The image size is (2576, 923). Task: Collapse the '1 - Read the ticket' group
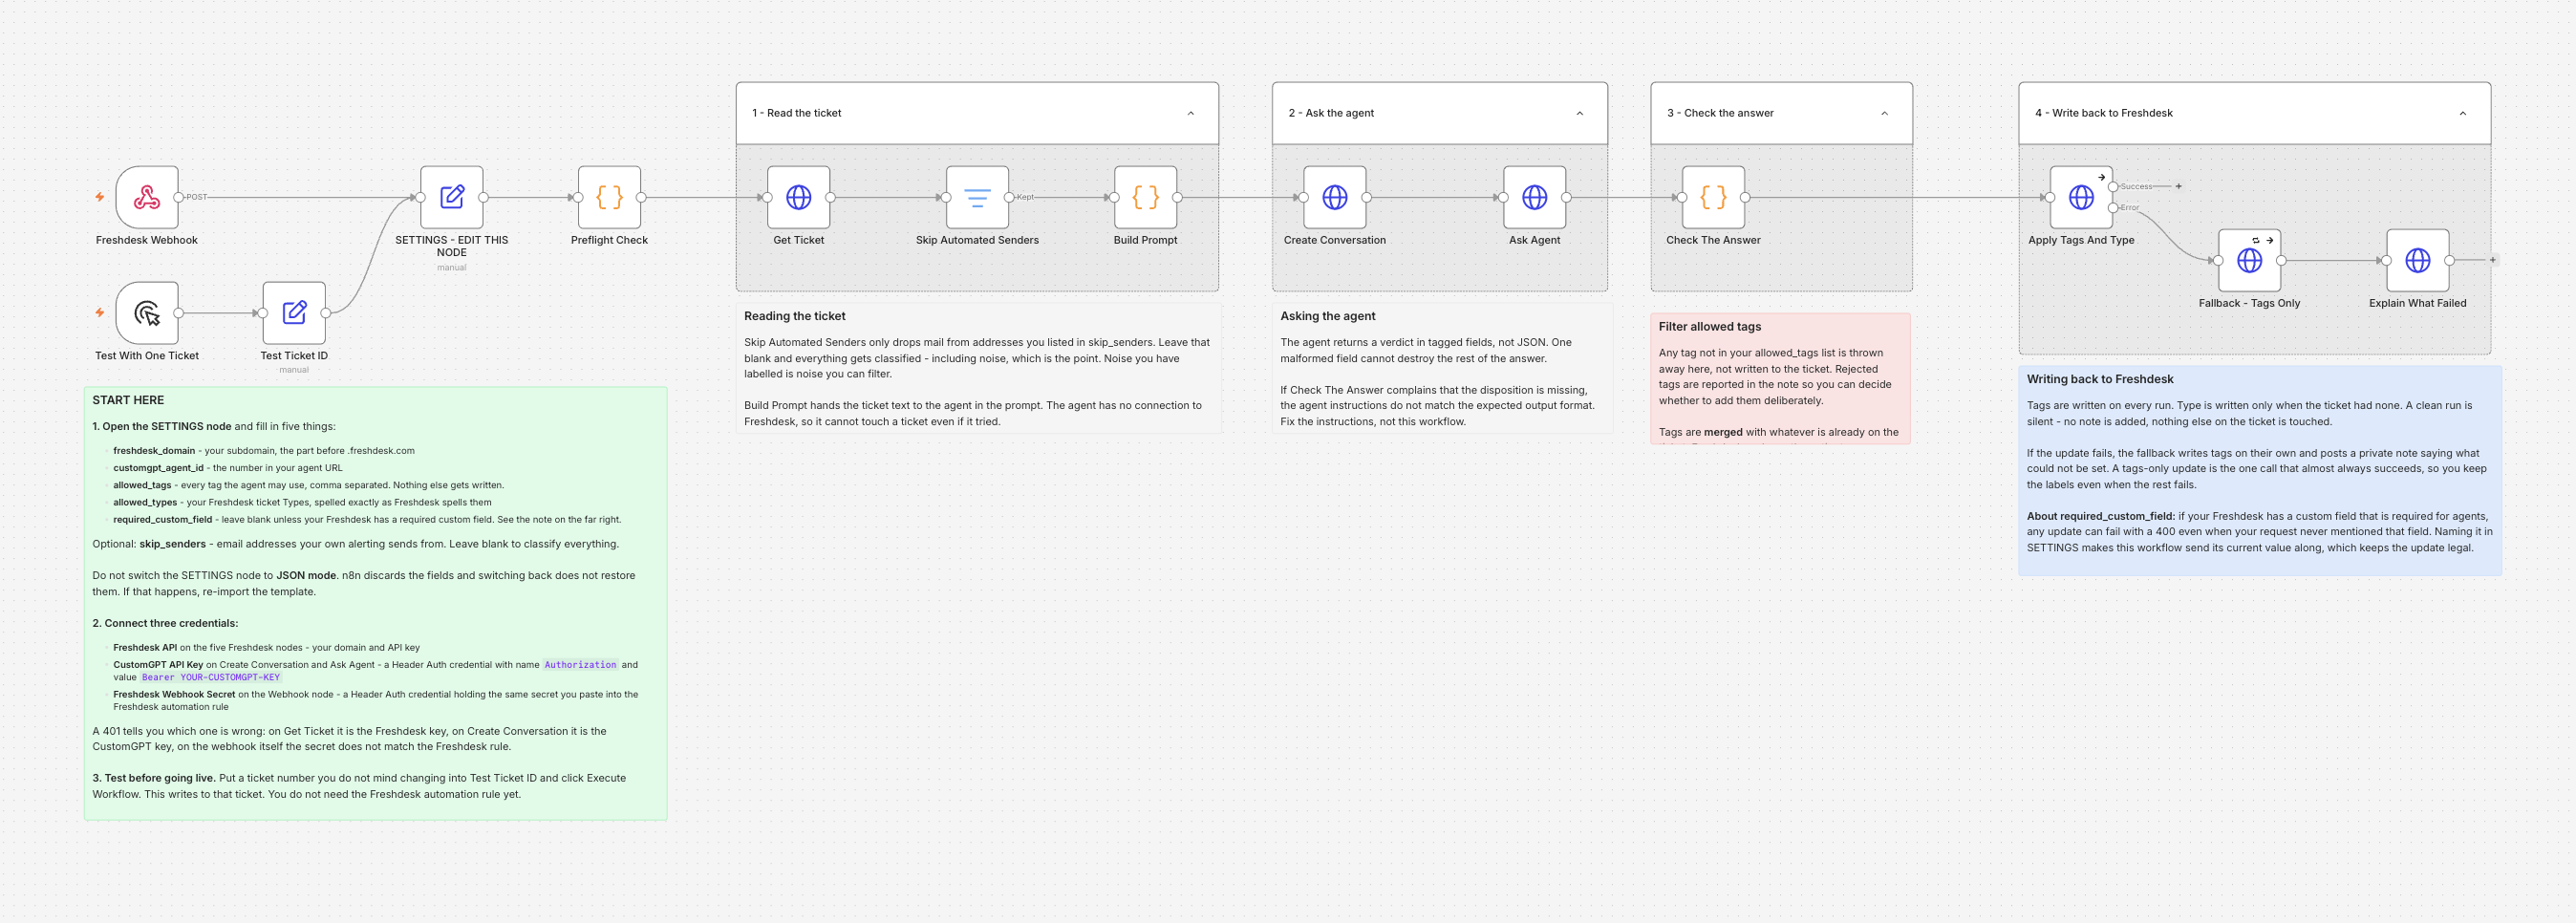point(1190,113)
